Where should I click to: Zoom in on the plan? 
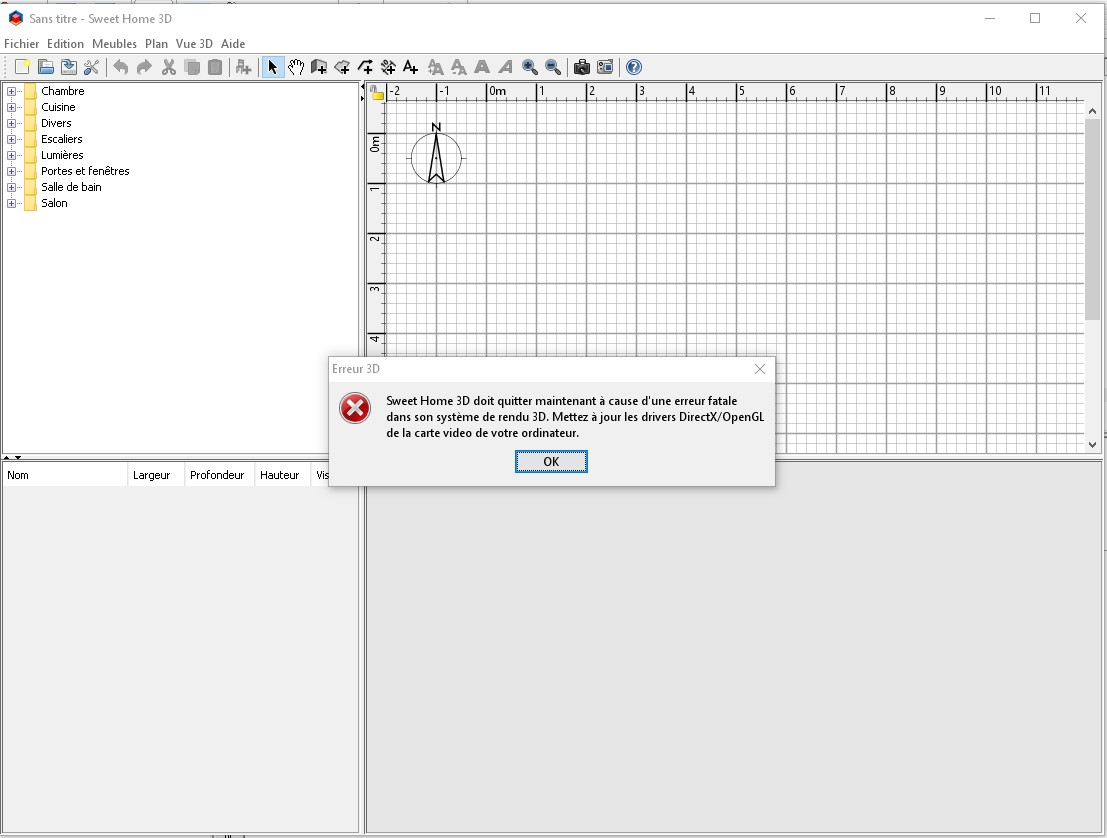point(530,67)
